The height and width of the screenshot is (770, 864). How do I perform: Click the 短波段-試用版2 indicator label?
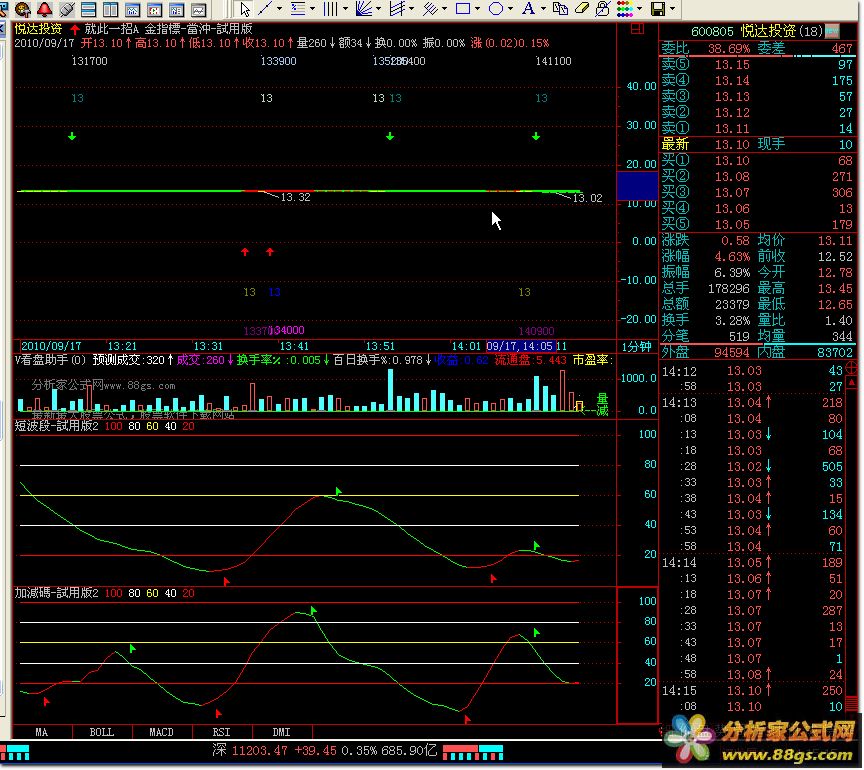(x=57, y=427)
